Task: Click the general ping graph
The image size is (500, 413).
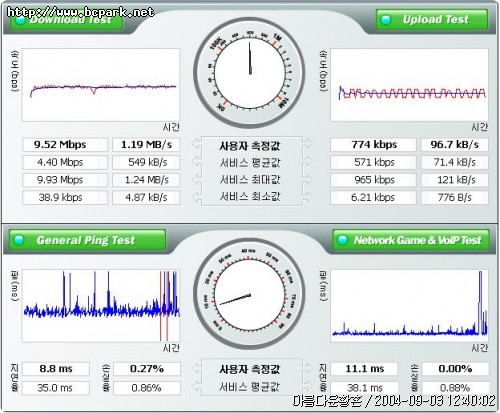Action: [101, 306]
